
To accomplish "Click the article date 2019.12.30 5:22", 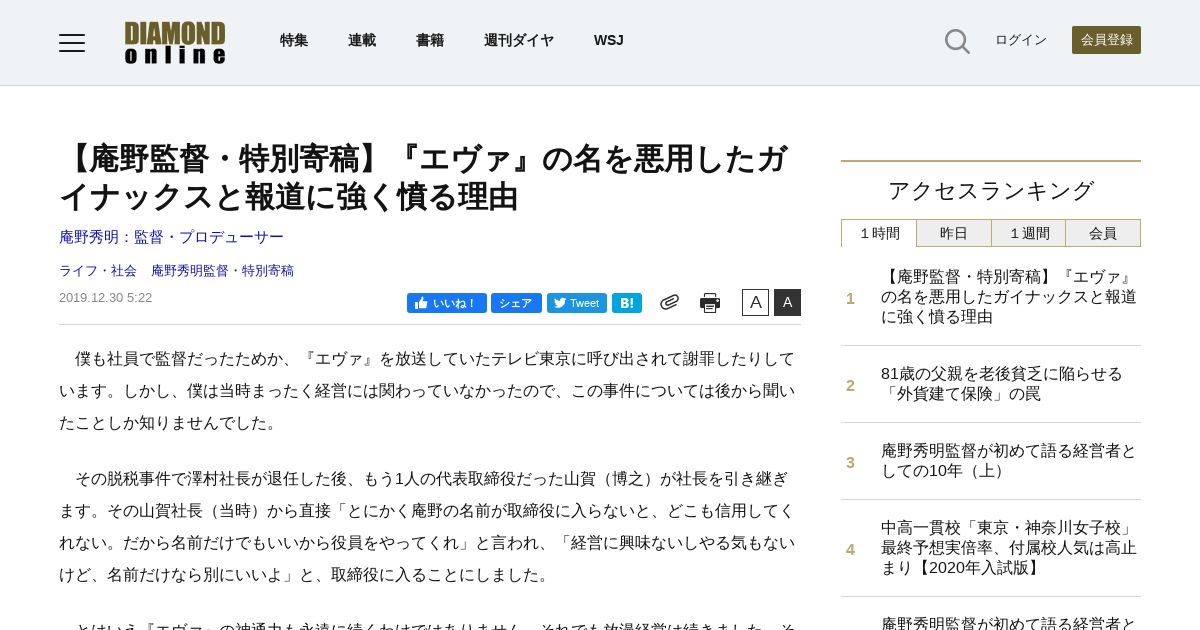I will 105,298.
